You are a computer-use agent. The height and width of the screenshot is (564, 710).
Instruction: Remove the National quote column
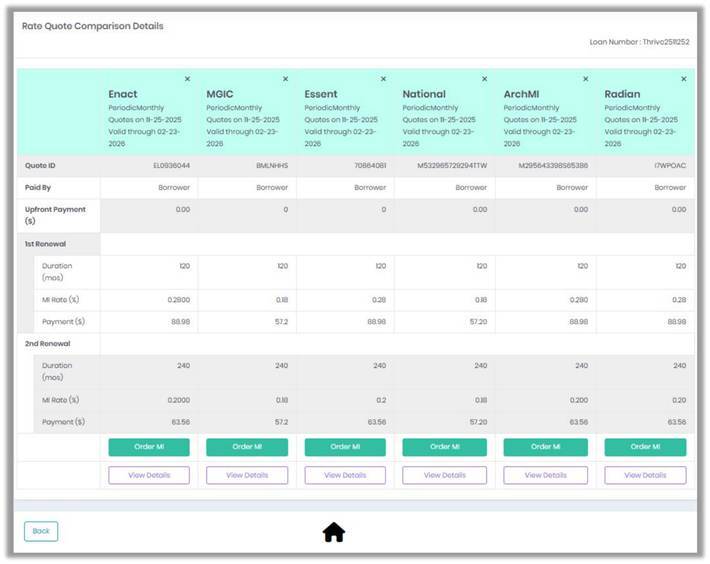pyautogui.click(x=485, y=79)
